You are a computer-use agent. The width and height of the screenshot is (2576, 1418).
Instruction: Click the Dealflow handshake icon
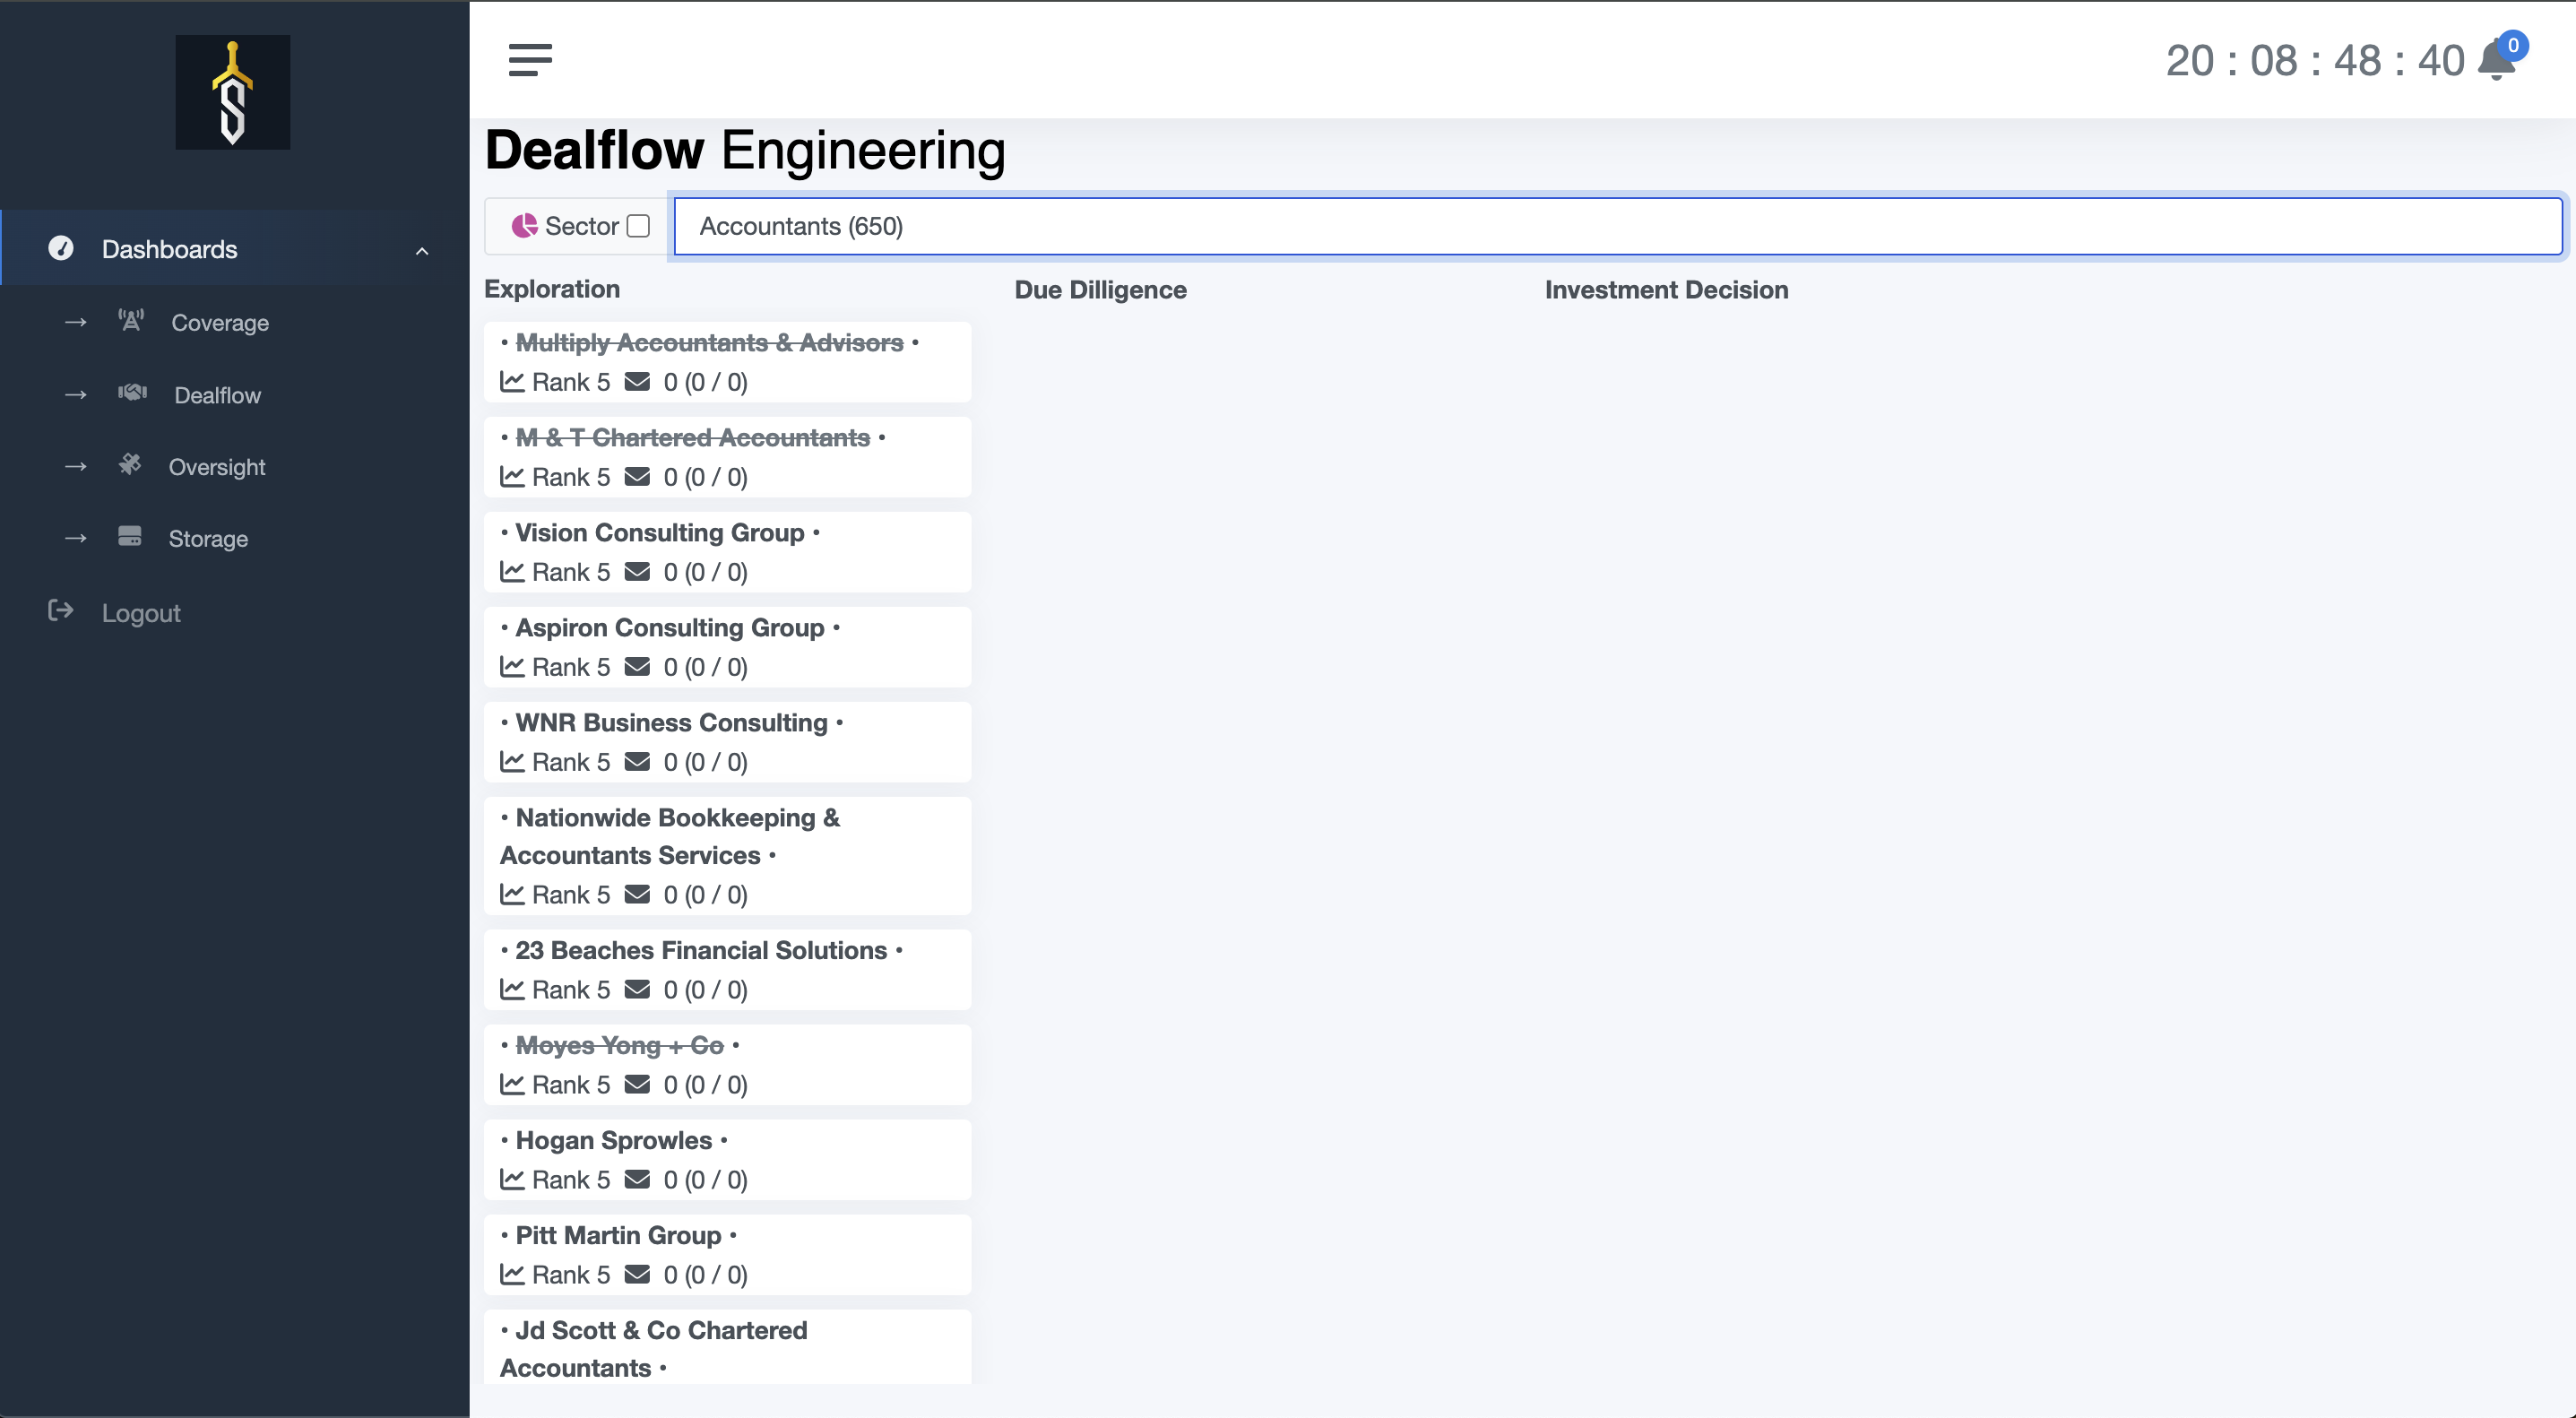132,393
